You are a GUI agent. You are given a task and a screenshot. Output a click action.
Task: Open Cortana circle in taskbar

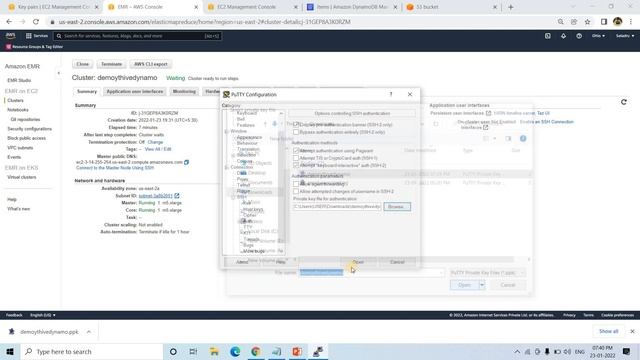(173, 351)
